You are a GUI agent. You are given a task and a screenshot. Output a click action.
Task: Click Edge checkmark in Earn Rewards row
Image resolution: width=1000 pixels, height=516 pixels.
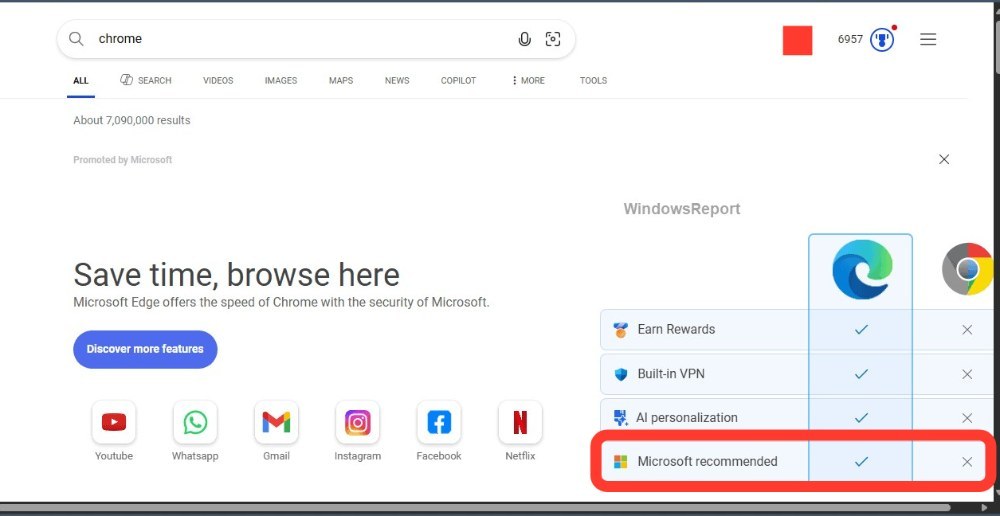click(861, 330)
